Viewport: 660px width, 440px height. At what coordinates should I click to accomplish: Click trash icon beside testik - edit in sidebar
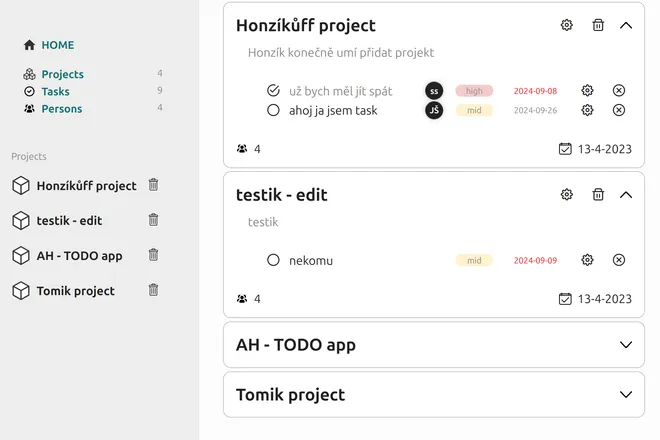[153, 220]
